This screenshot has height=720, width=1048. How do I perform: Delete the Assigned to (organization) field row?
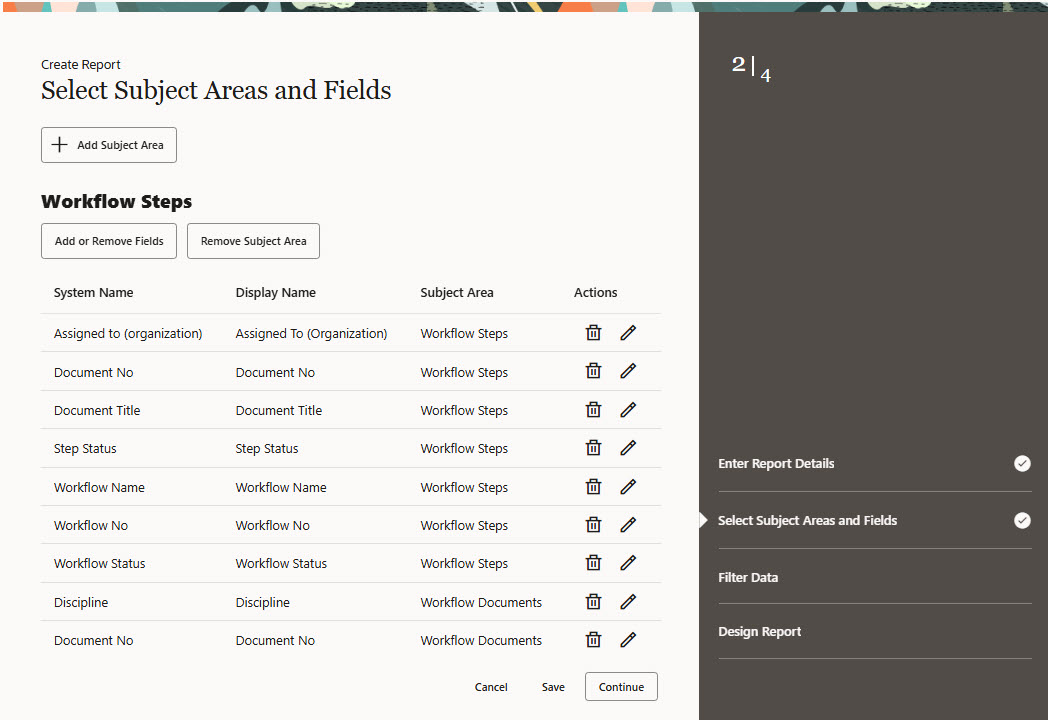(x=593, y=333)
